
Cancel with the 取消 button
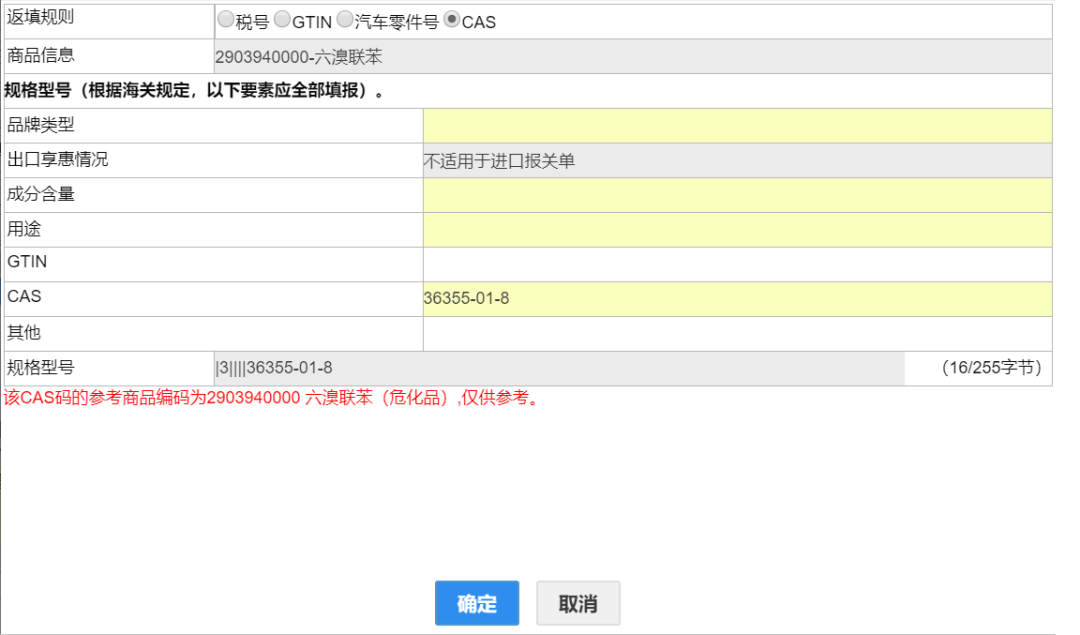(578, 603)
